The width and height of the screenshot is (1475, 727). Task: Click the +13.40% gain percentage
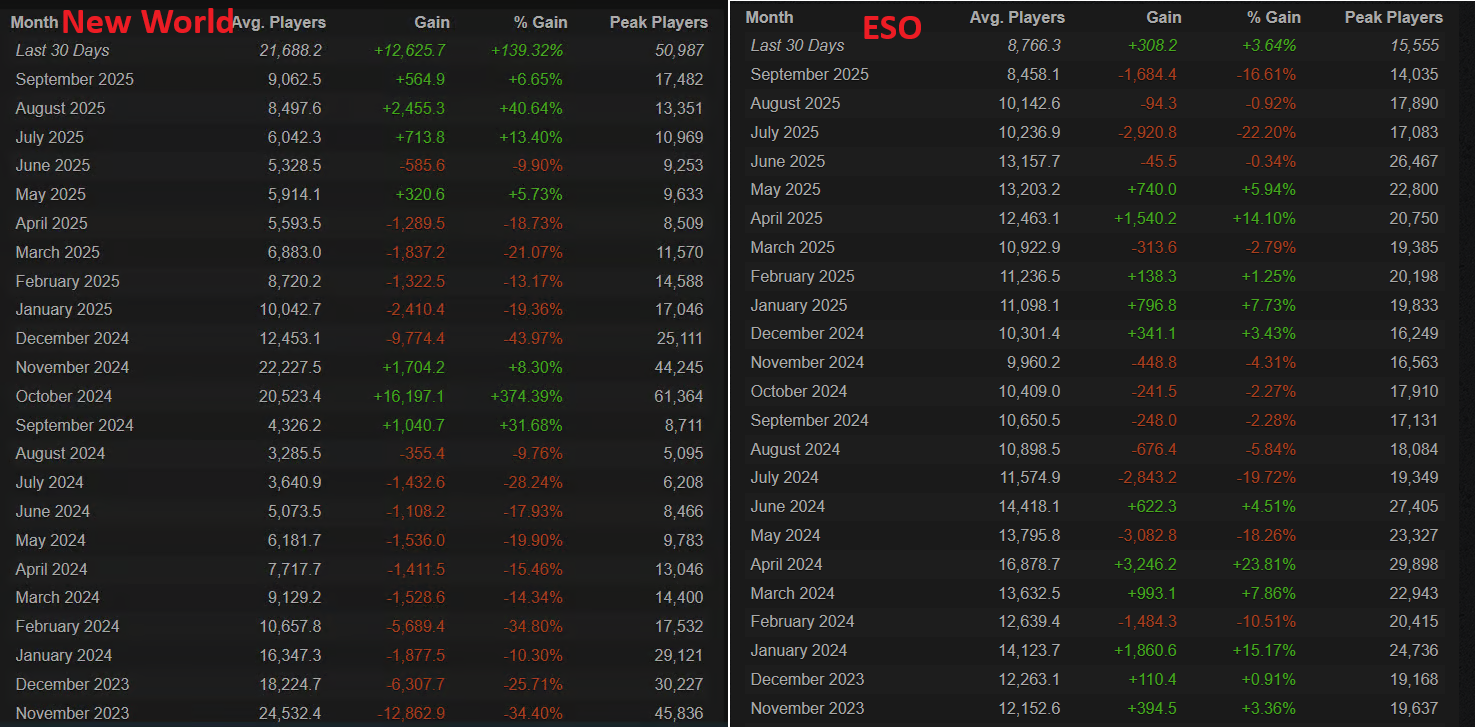click(529, 137)
